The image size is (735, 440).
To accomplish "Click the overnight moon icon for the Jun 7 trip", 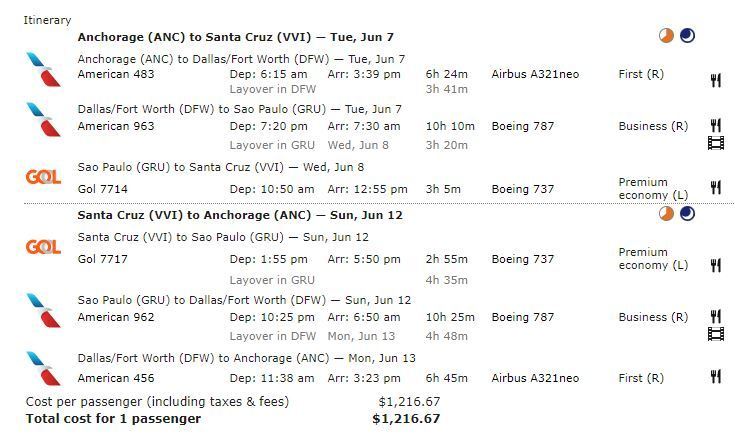I will click(687, 36).
